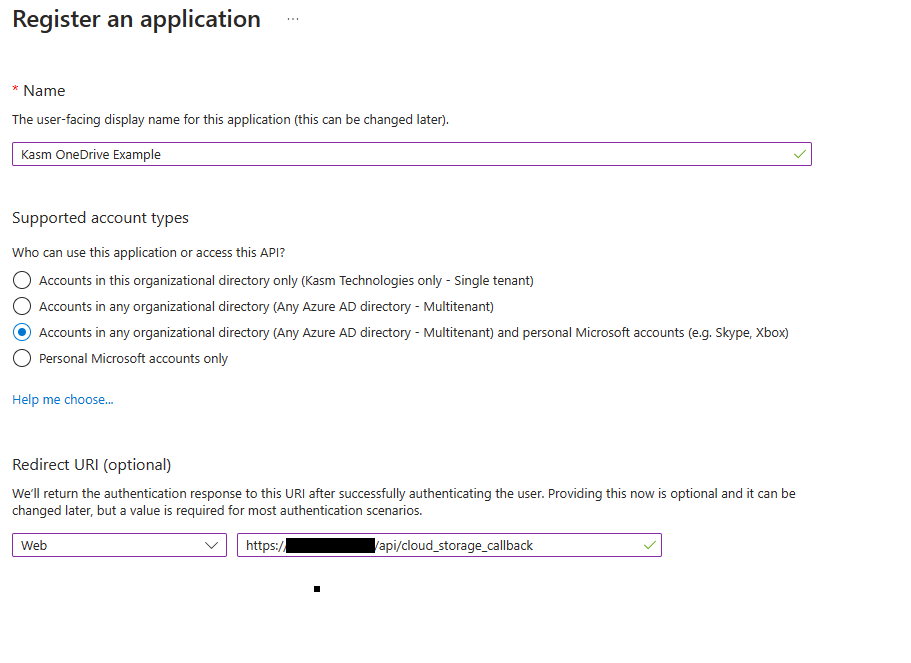Click the Supported account types heading
The image size is (911, 663).
tap(100, 217)
